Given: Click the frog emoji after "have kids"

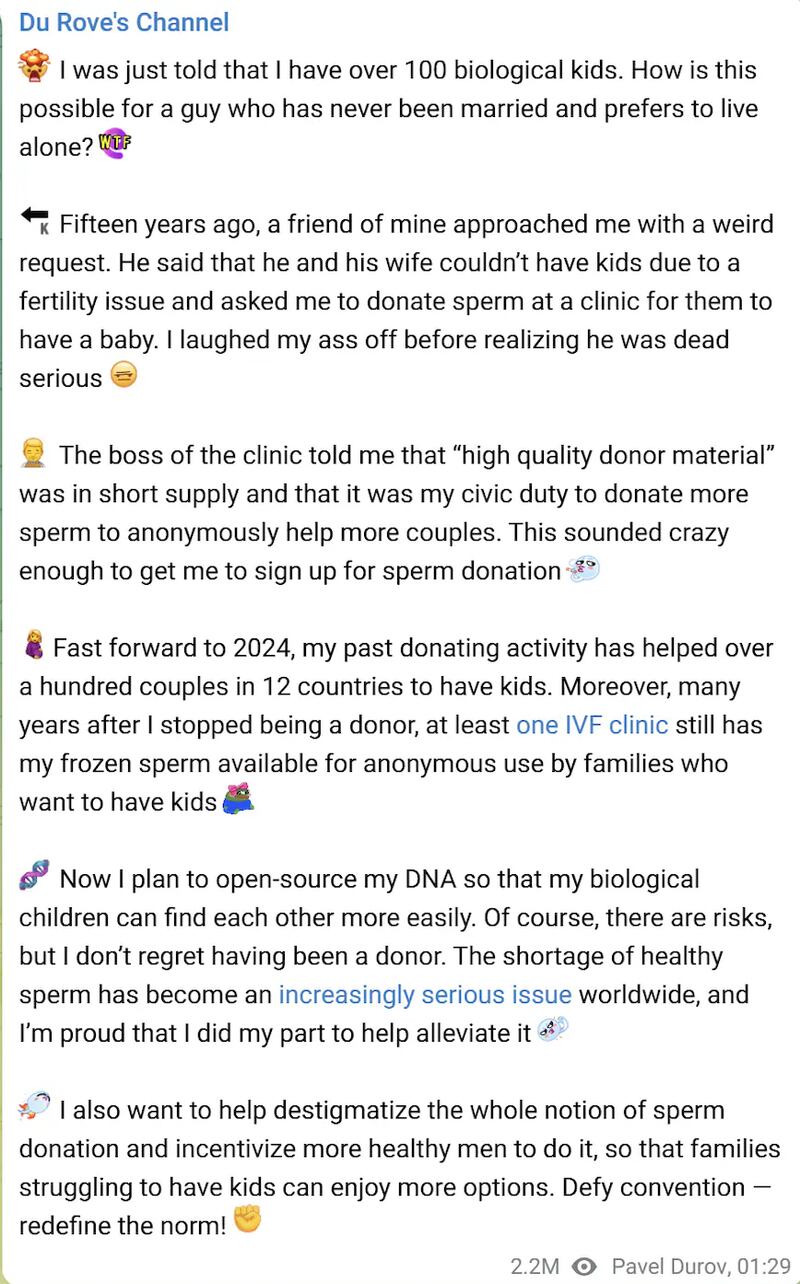Looking at the screenshot, I should [x=237, y=801].
